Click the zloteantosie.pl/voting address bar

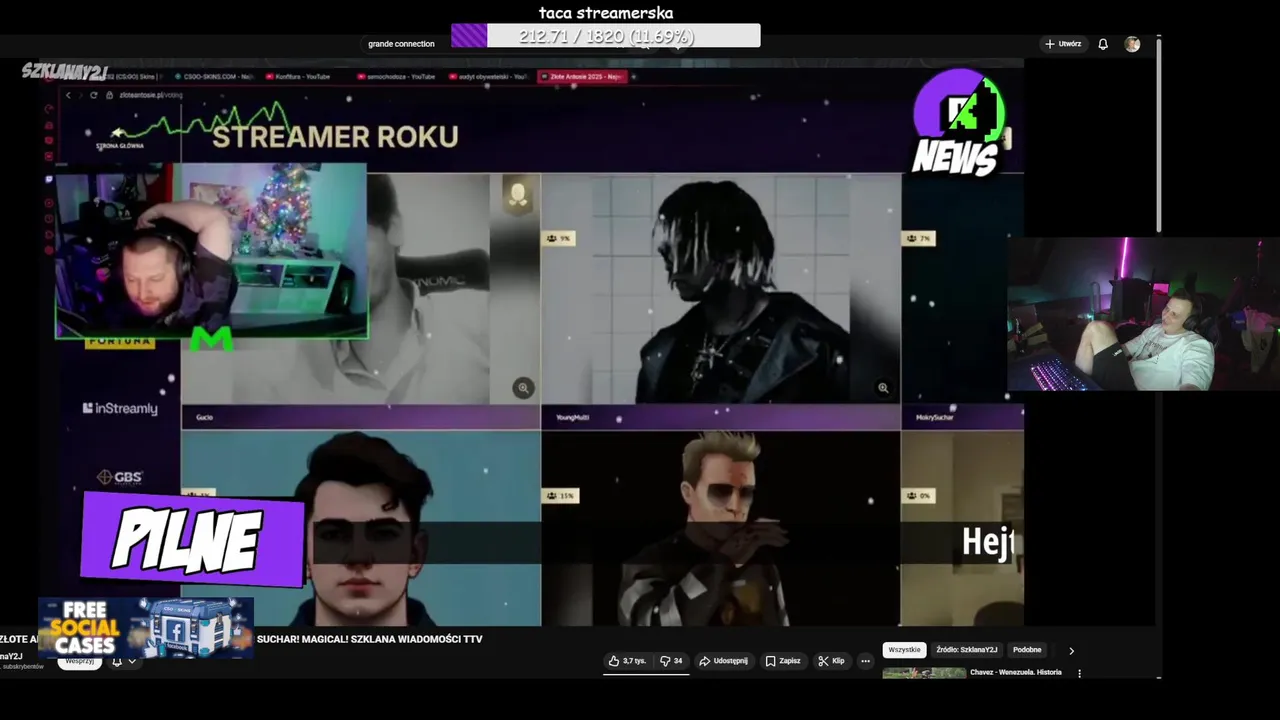[151, 95]
